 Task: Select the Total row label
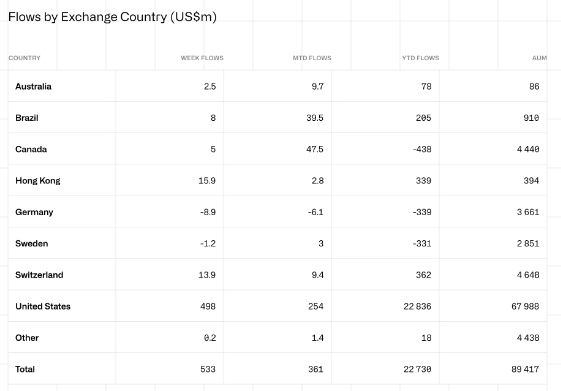pyautogui.click(x=25, y=369)
